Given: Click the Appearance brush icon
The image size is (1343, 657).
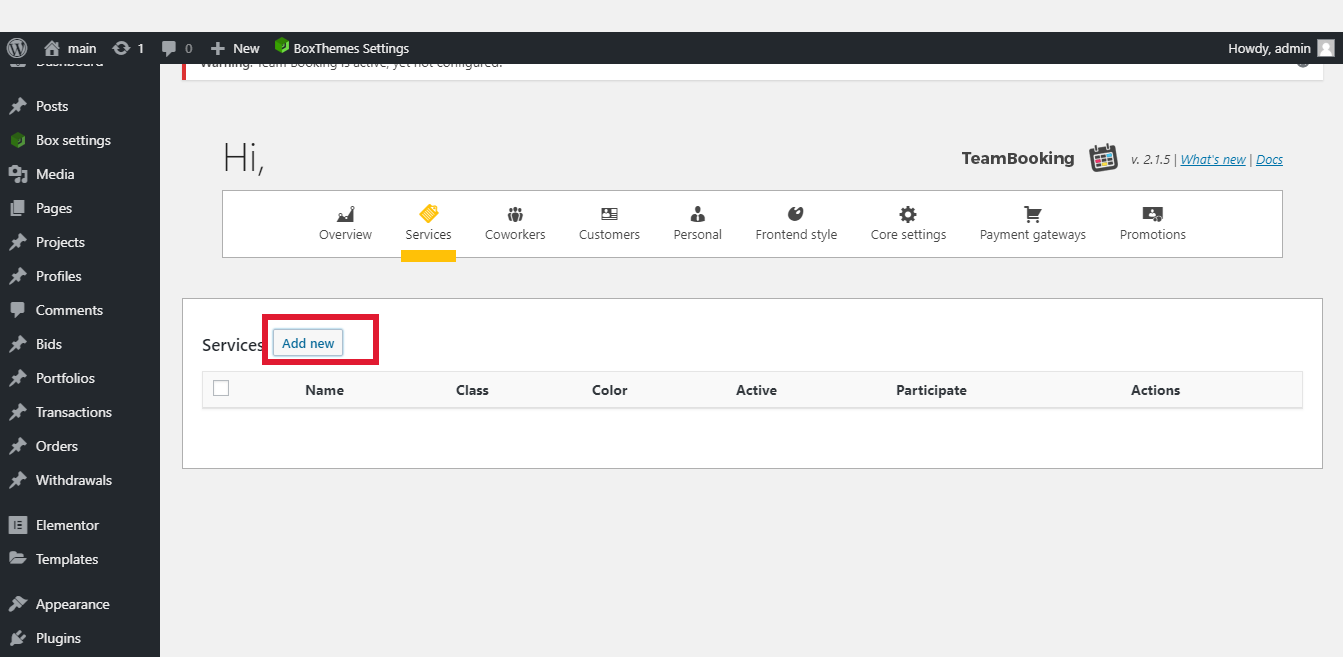Looking at the screenshot, I should coord(18,604).
